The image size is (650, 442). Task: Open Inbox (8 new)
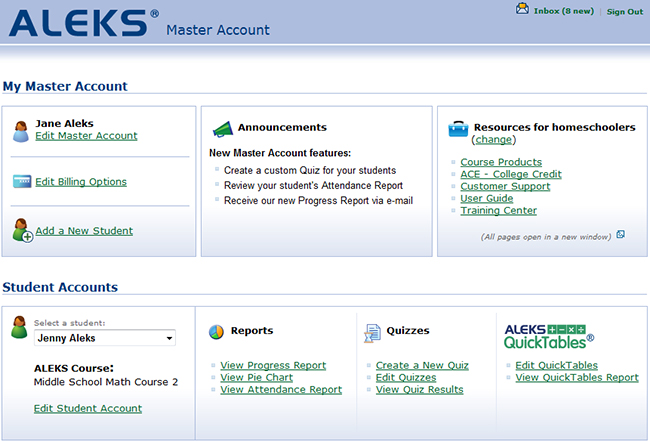tap(563, 11)
